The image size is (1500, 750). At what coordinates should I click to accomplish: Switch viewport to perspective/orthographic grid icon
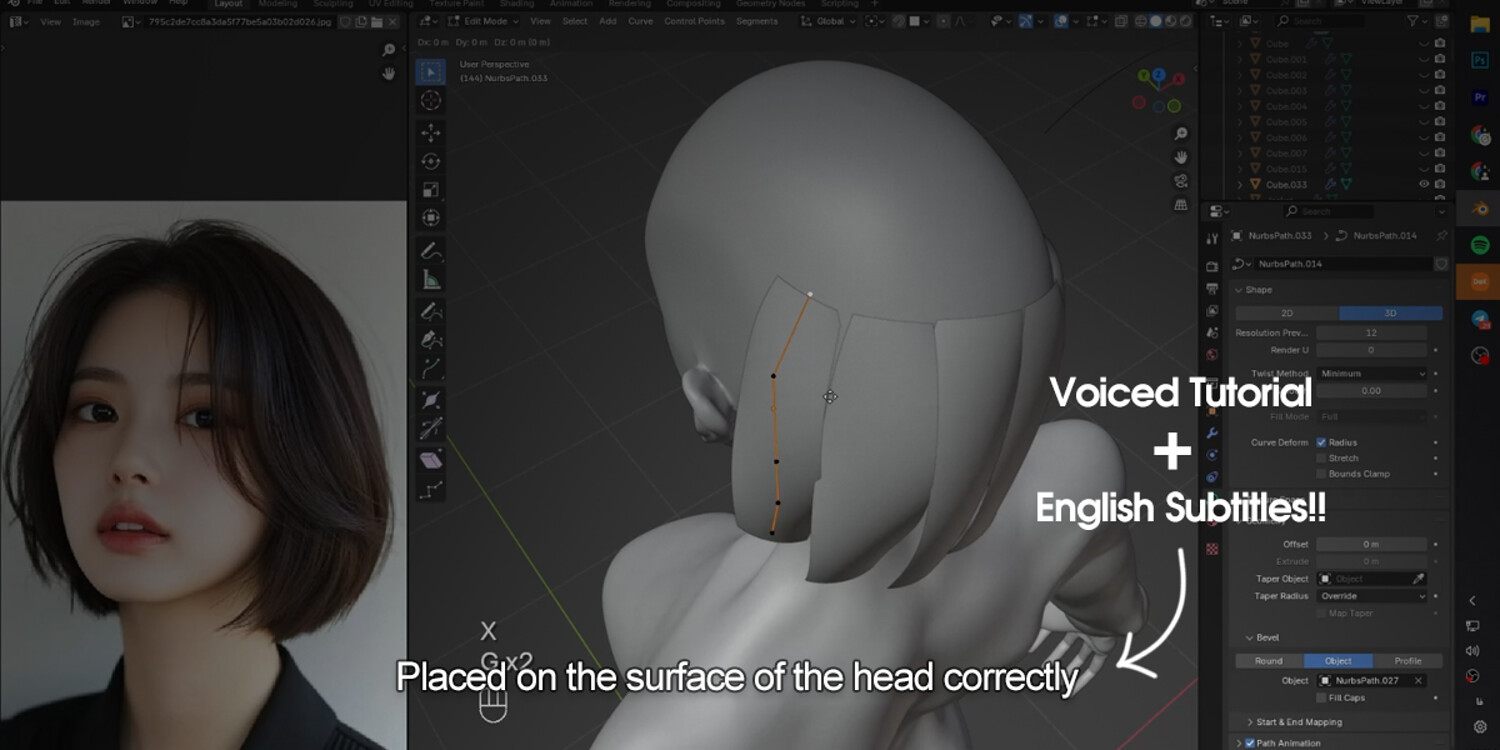[x=1181, y=204]
